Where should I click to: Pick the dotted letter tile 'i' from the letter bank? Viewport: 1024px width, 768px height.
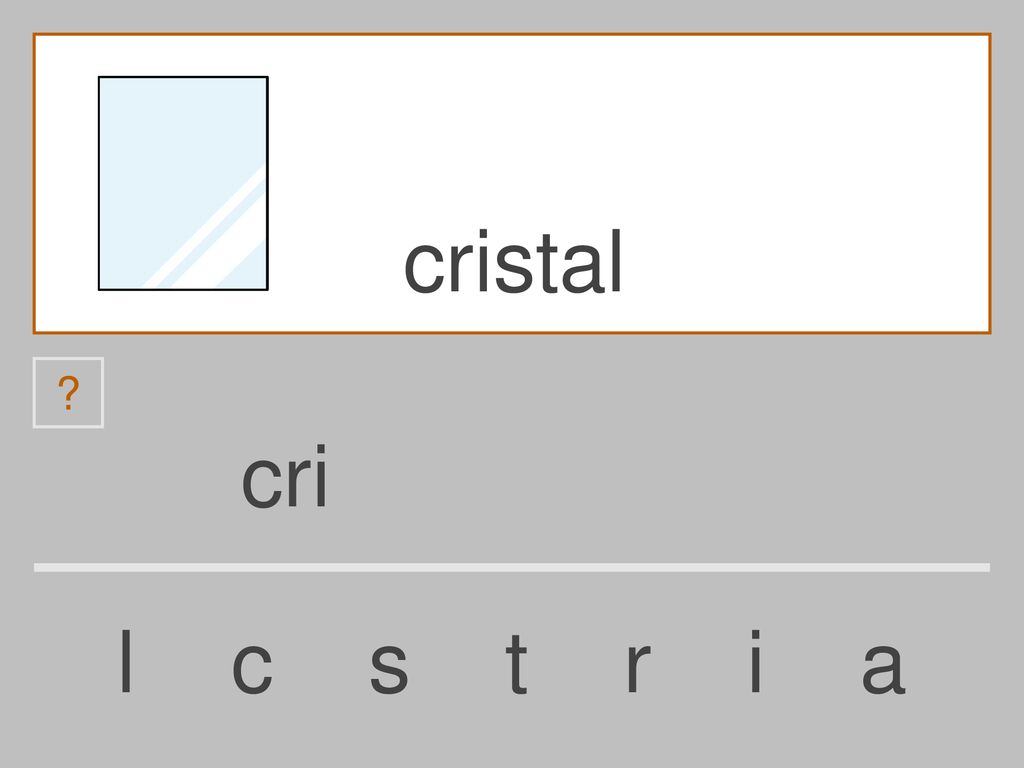pyautogui.click(x=756, y=660)
